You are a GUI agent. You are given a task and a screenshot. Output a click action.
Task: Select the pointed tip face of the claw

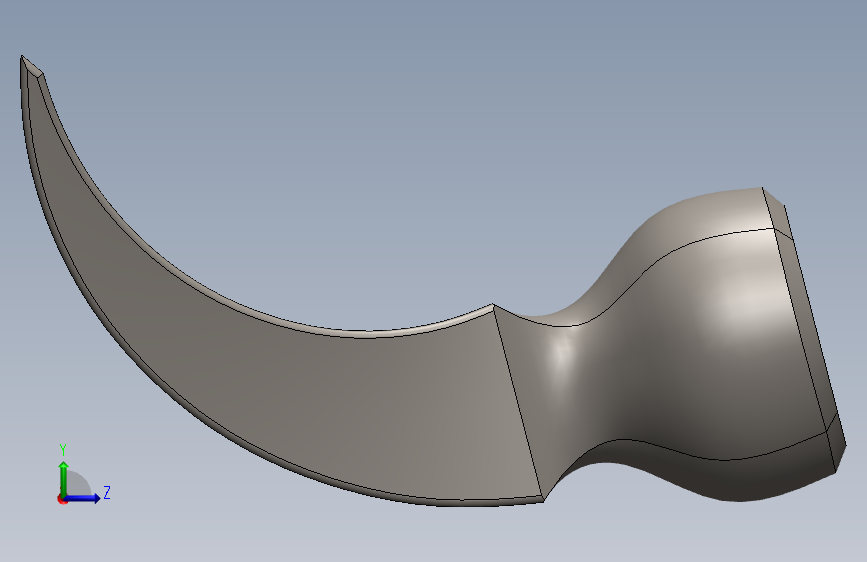click(32, 67)
